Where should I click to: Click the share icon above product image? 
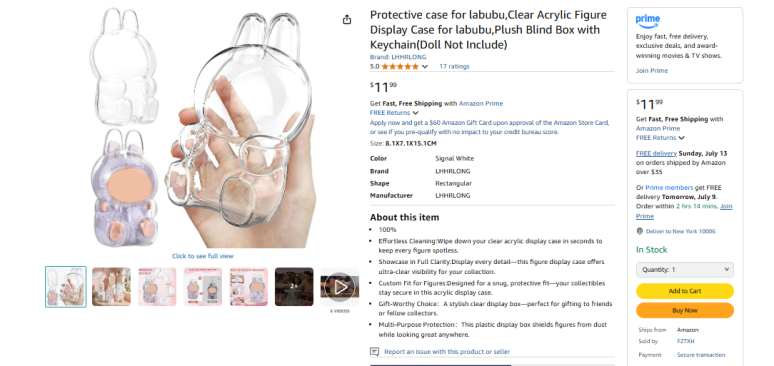(x=347, y=20)
